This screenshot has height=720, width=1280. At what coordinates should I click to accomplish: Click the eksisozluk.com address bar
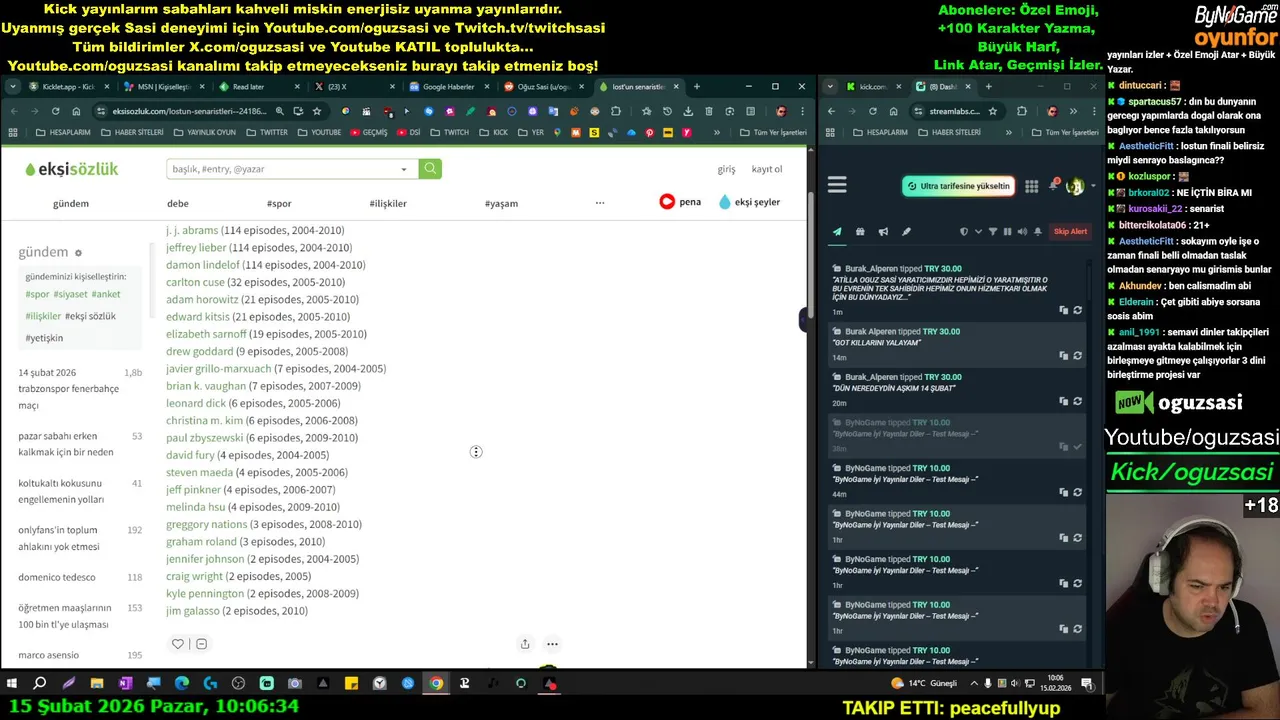190,111
